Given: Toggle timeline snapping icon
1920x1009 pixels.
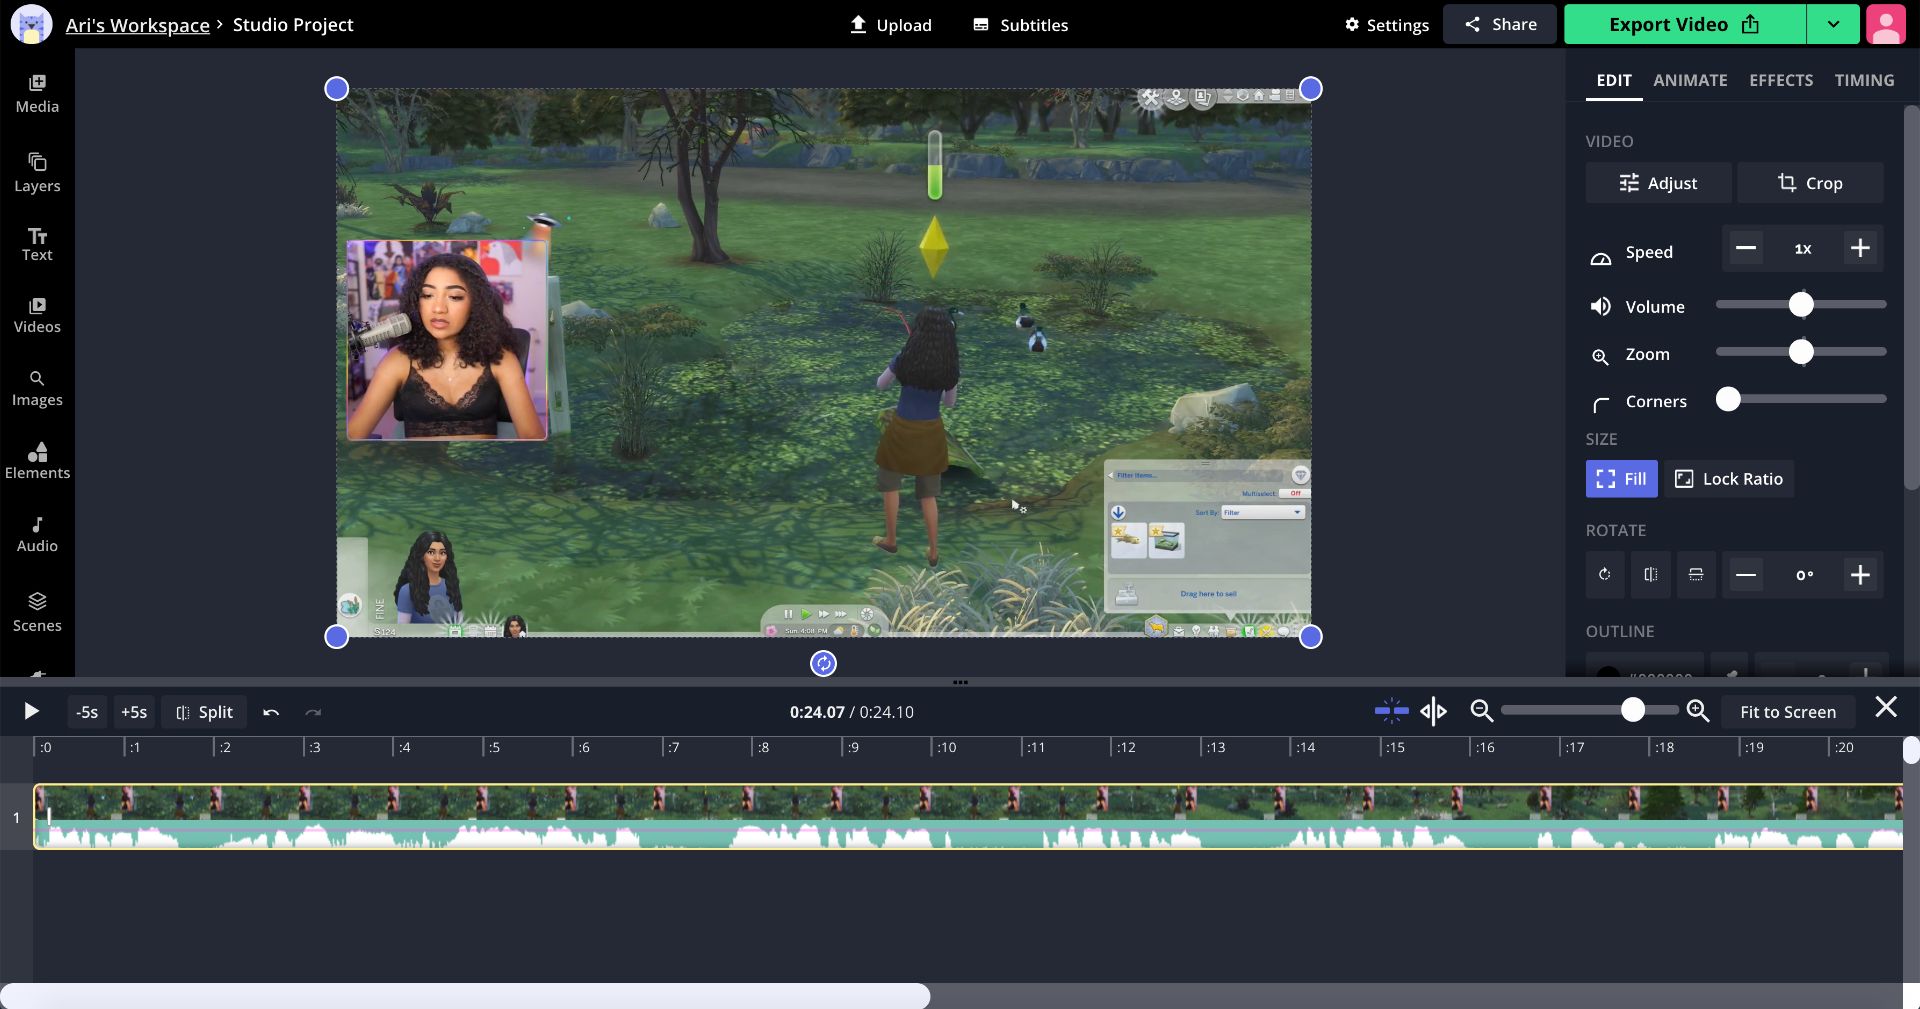Looking at the screenshot, I should click(1391, 711).
